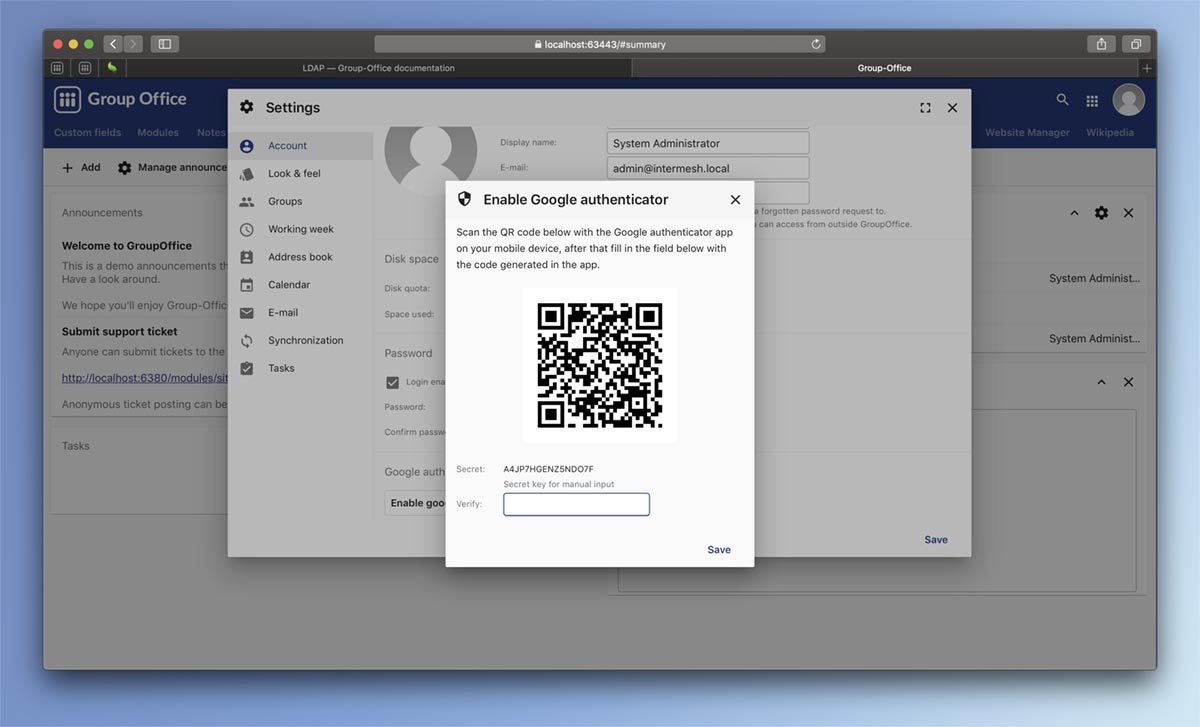This screenshot has height=727, width=1200.
Task: Close the Settings window
Action: [x=952, y=108]
